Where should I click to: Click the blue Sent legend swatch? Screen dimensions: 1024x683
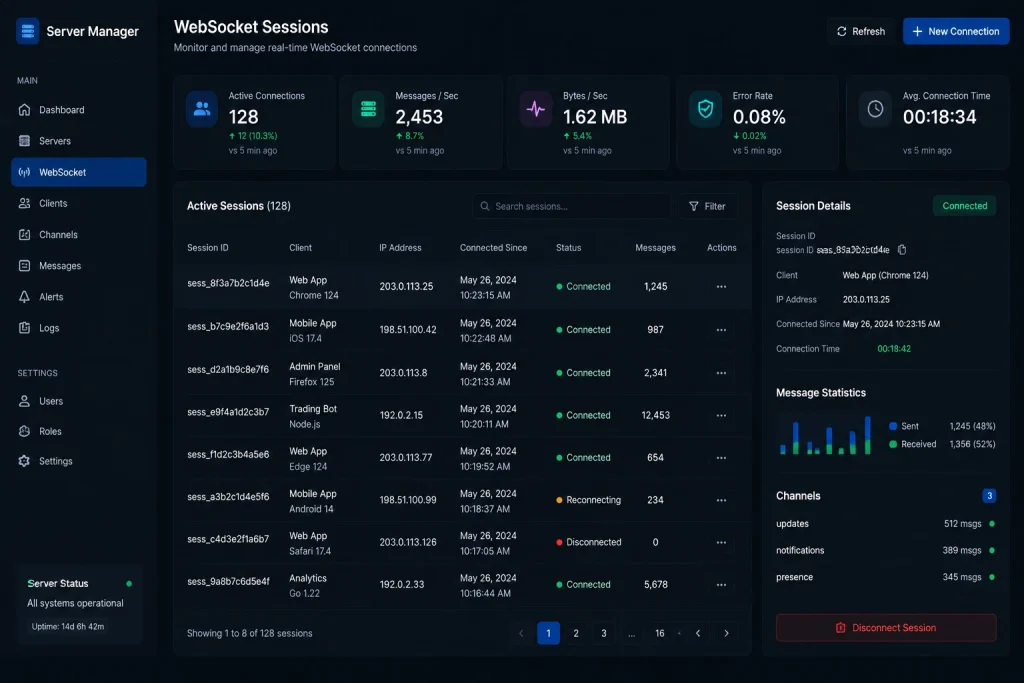(893, 426)
